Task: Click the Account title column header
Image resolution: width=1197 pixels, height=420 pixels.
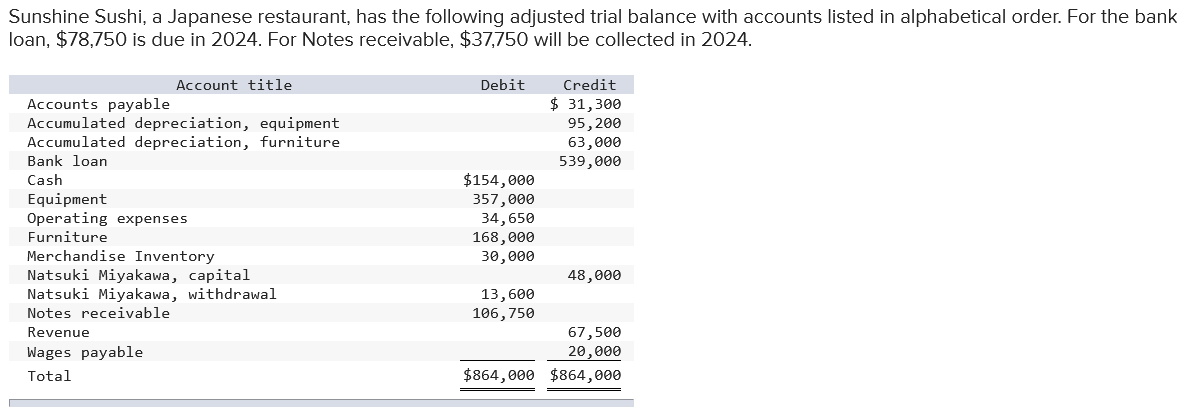Action: [x=234, y=86]
